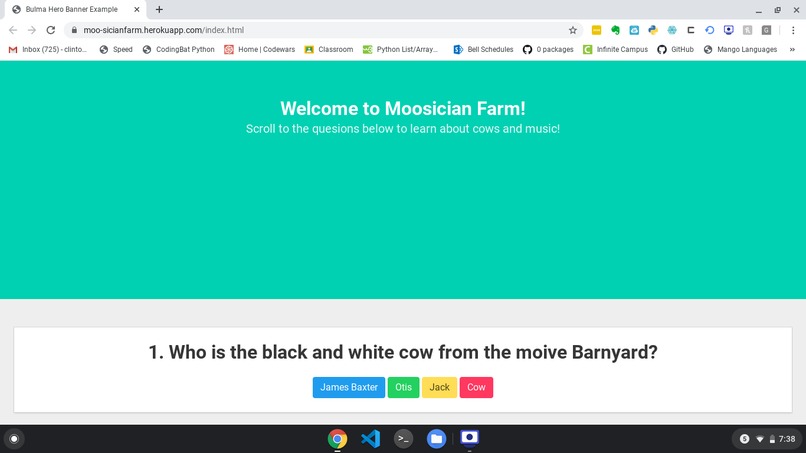Answer with the blue James Baxter button
806x453 pixels.
tap(349, 387)
